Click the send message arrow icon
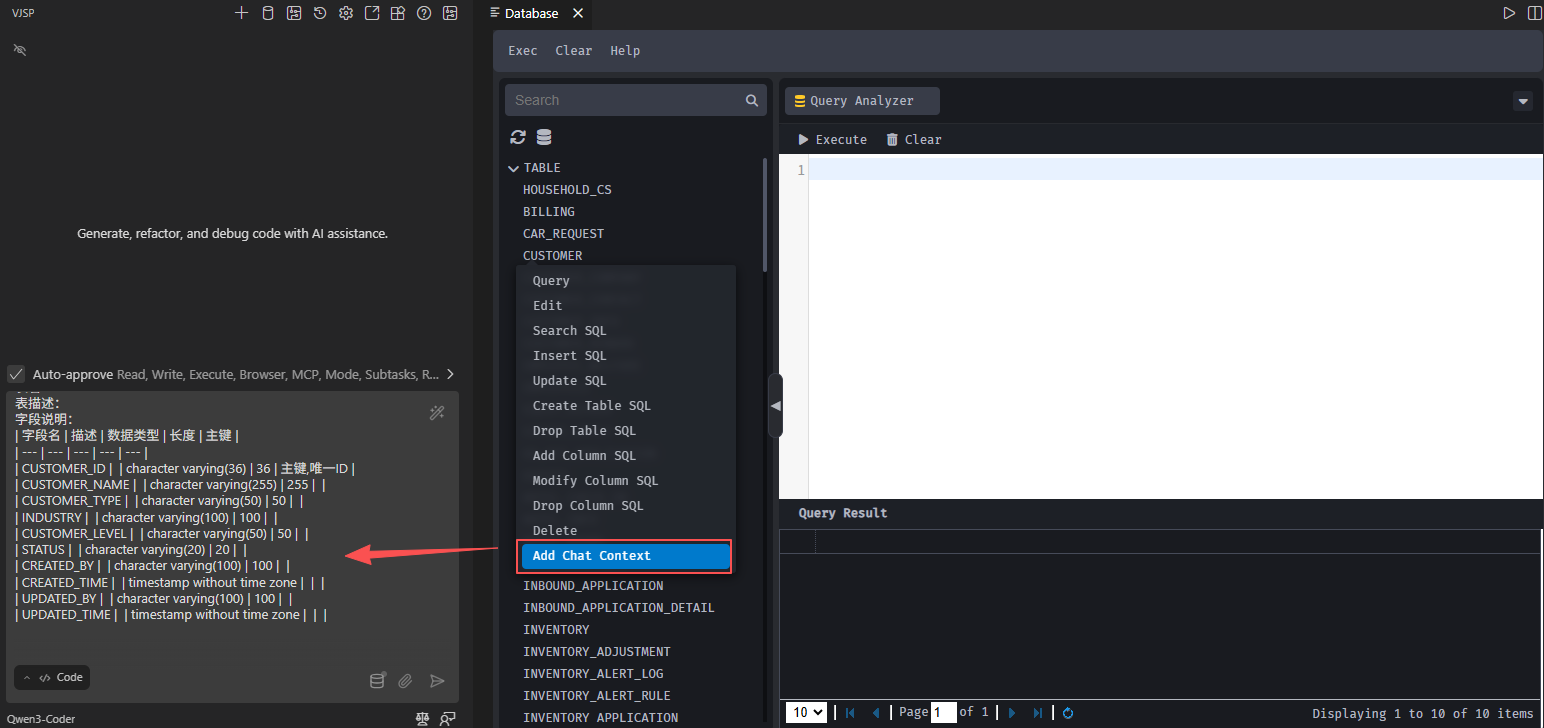Image resolution: width=1544 pixels, height=728 pixels. (x=437, y=681)
